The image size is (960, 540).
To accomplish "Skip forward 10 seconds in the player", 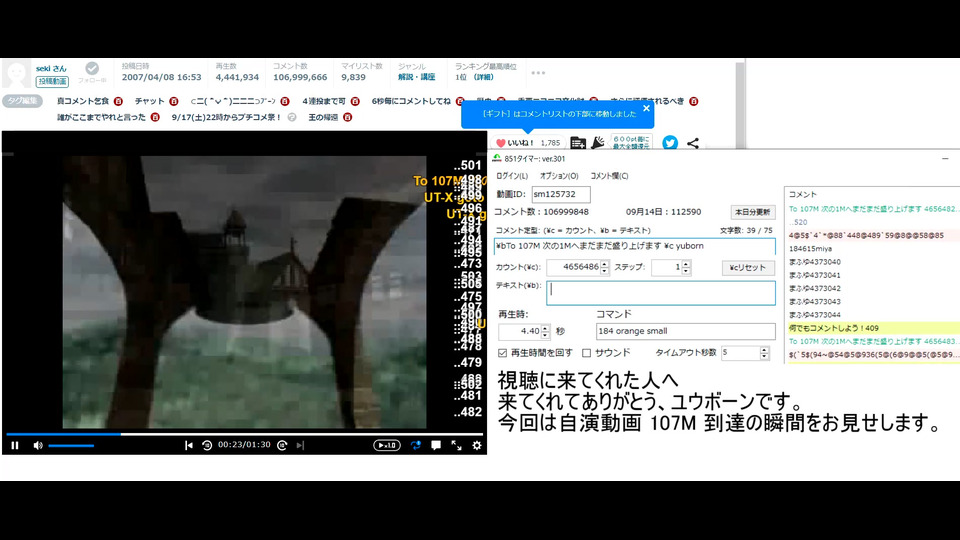I will (x=282, y=446).
